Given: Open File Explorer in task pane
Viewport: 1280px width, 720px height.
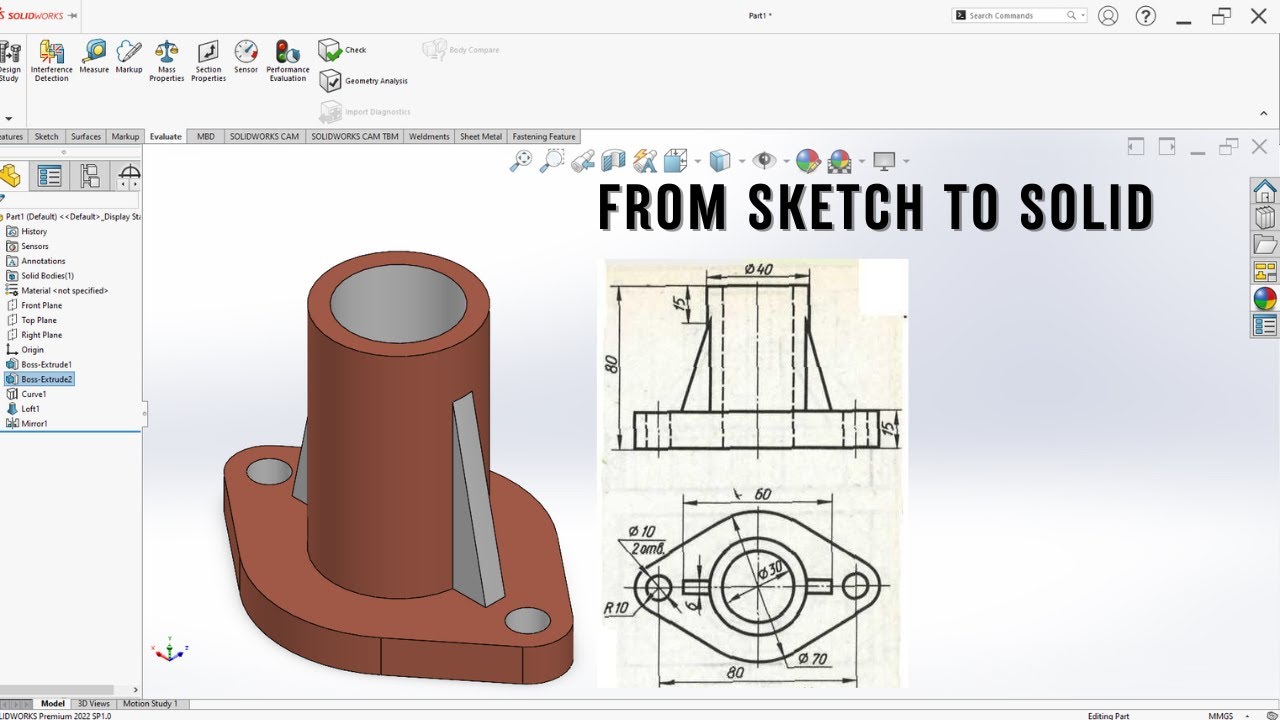Looking at the screenshot, I should pos(1265,244).
